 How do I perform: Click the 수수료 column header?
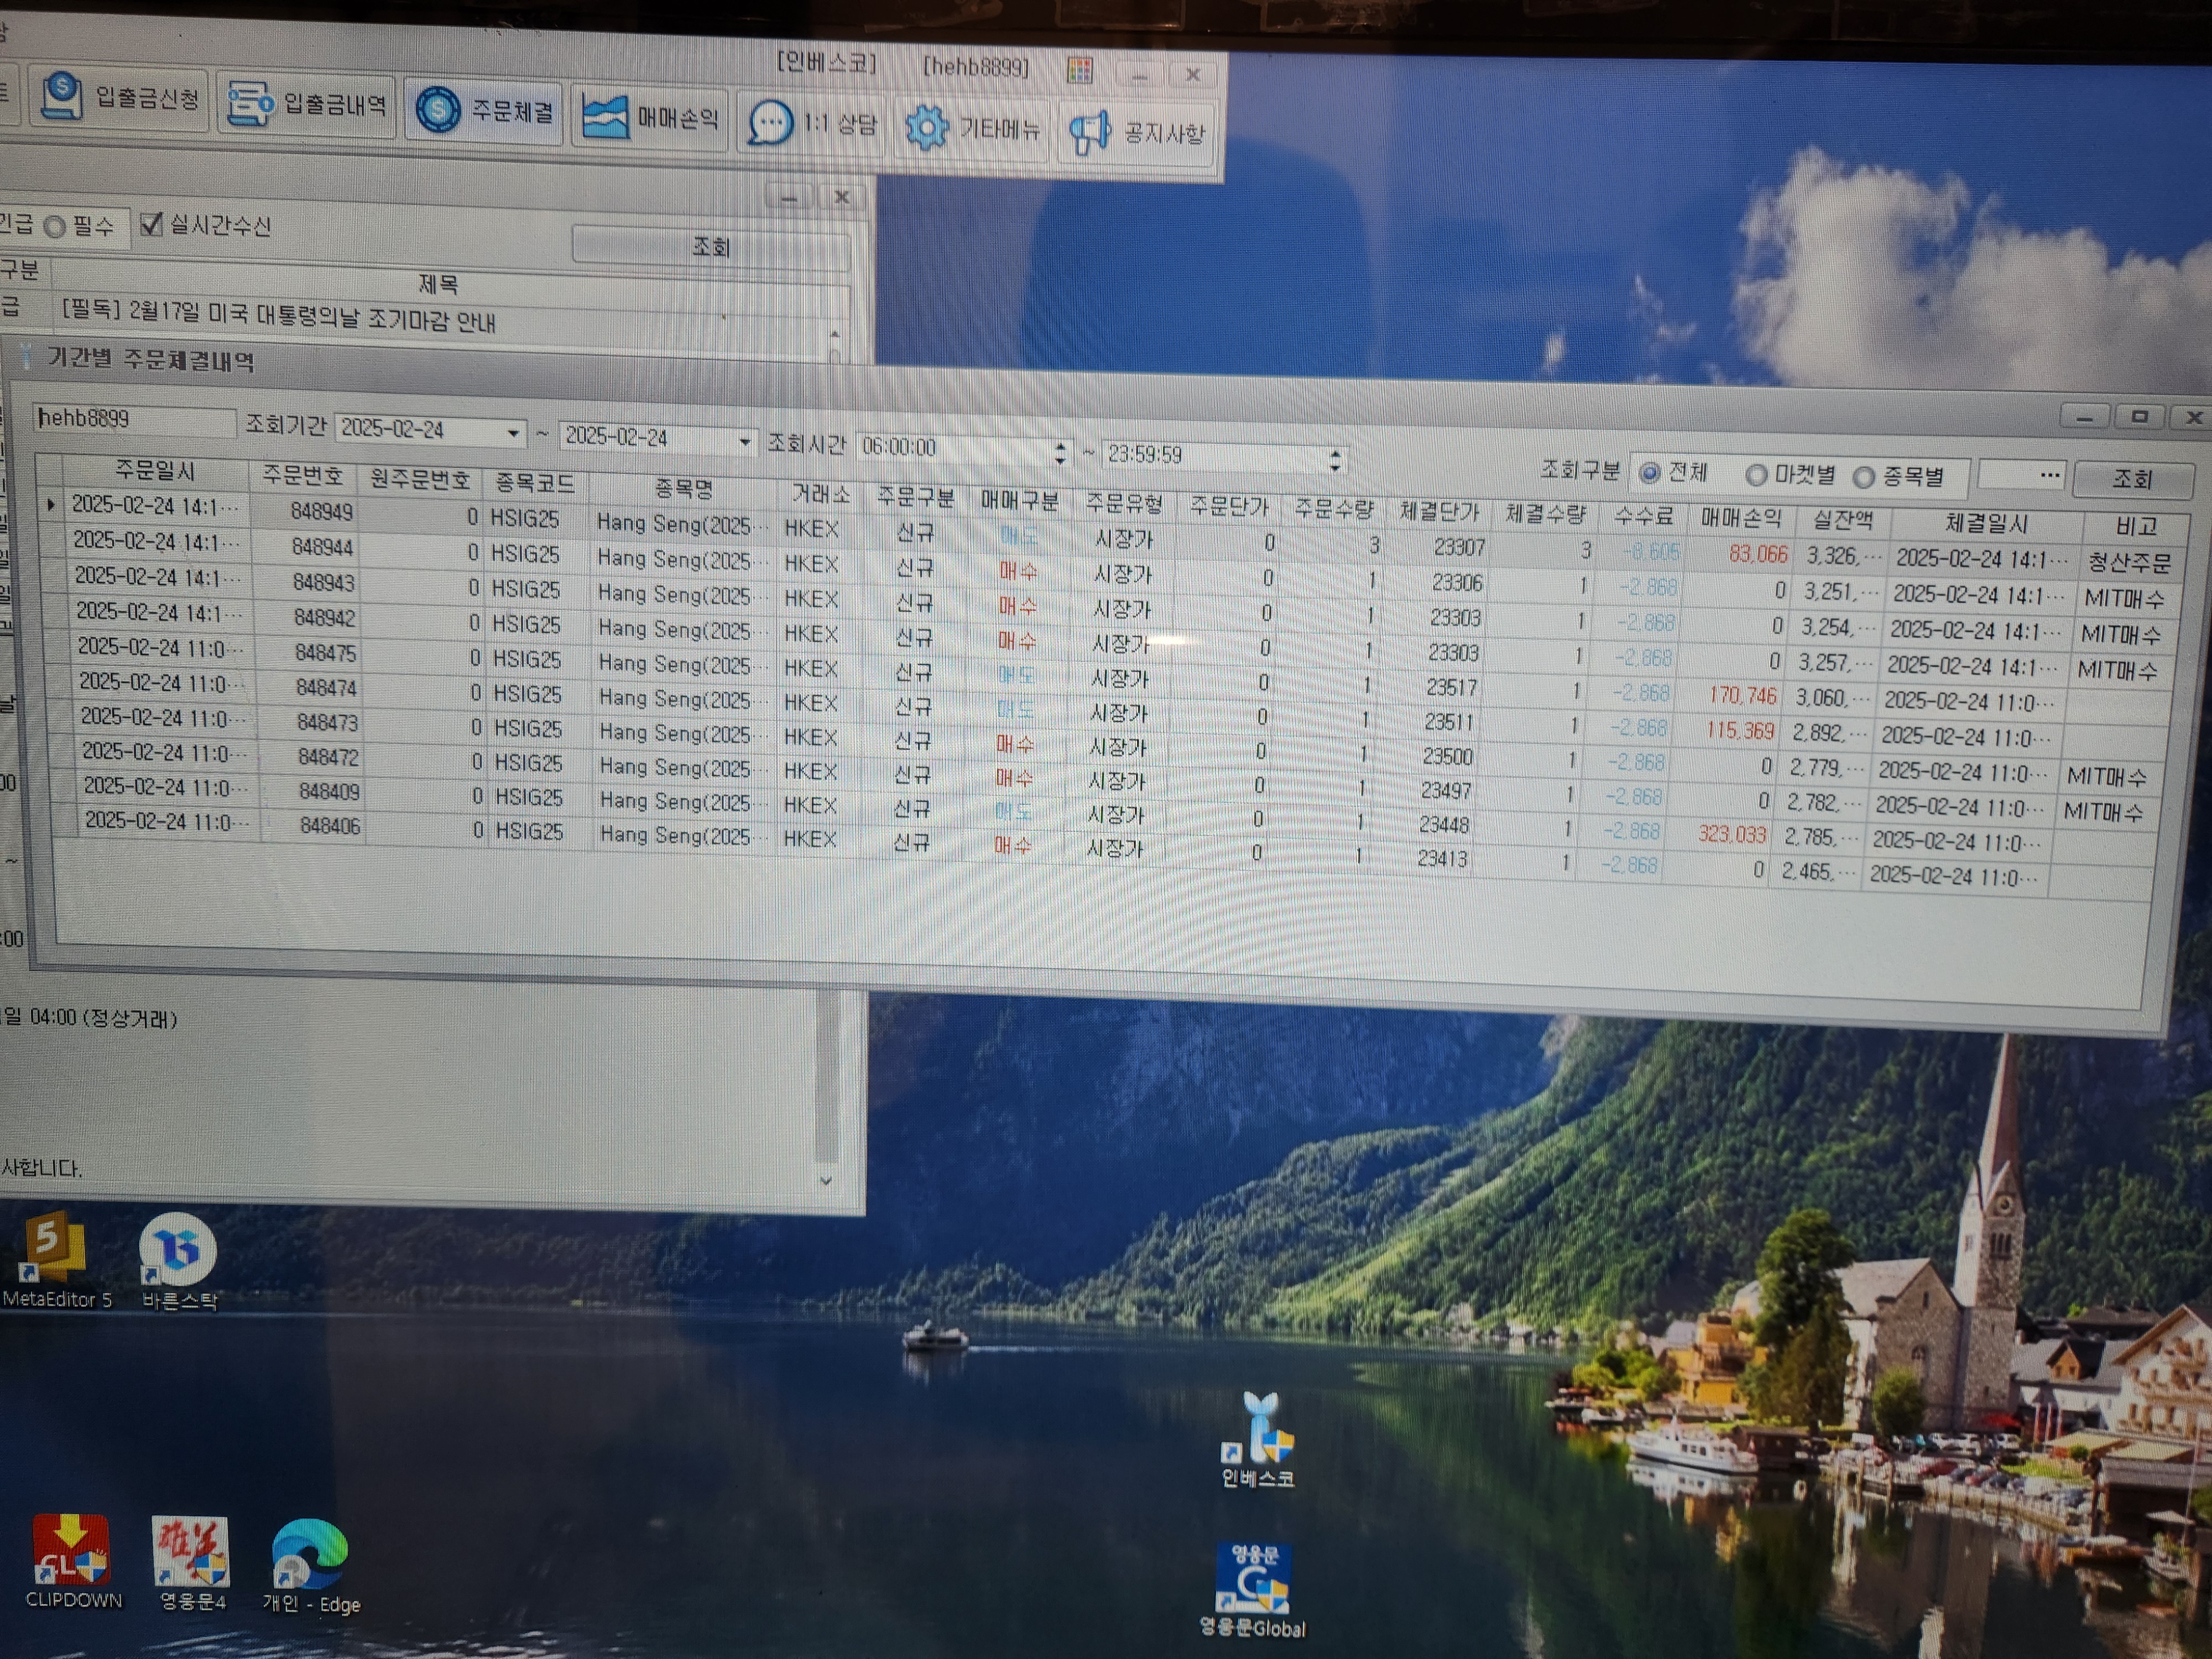1643,517
